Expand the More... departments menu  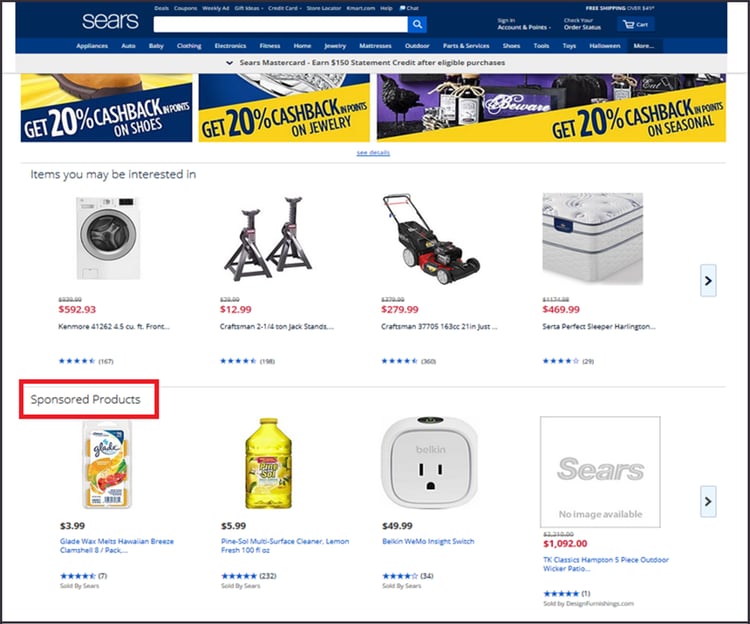pyautogui.click(x=644, y=46)
